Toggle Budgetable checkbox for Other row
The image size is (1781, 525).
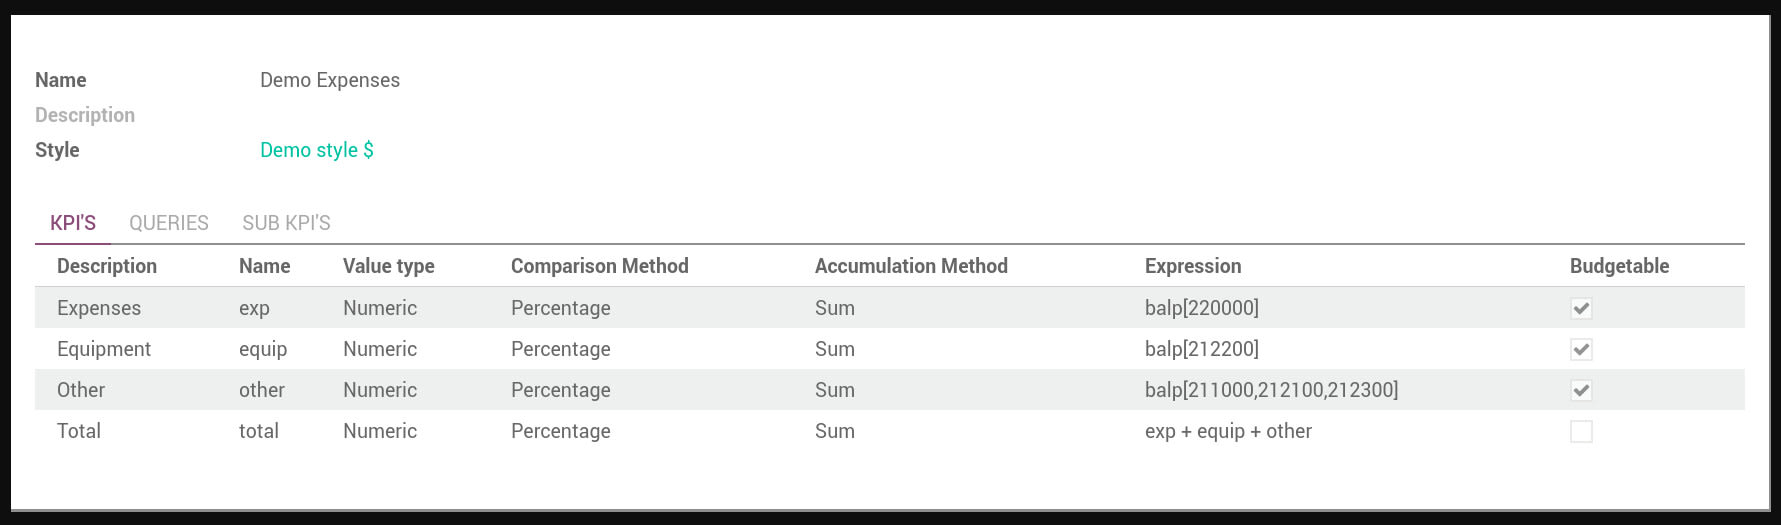point(1580,390)
